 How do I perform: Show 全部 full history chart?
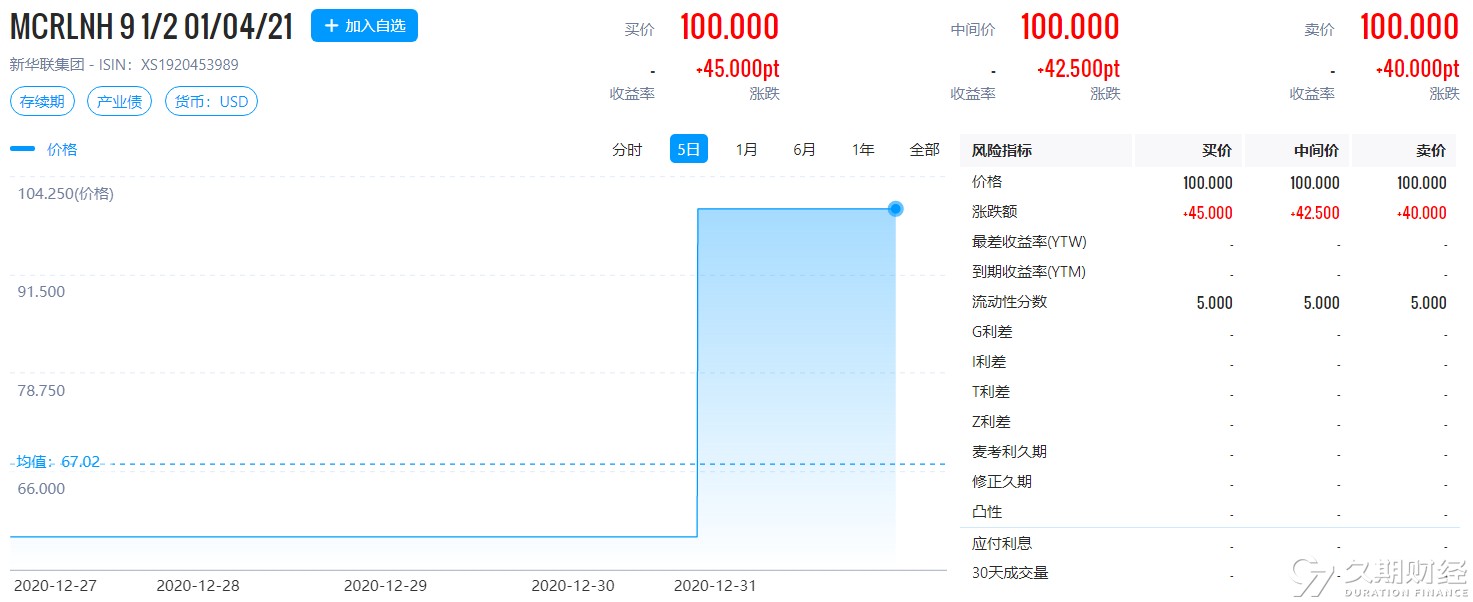pyautogui.click(x=925, y=150)
